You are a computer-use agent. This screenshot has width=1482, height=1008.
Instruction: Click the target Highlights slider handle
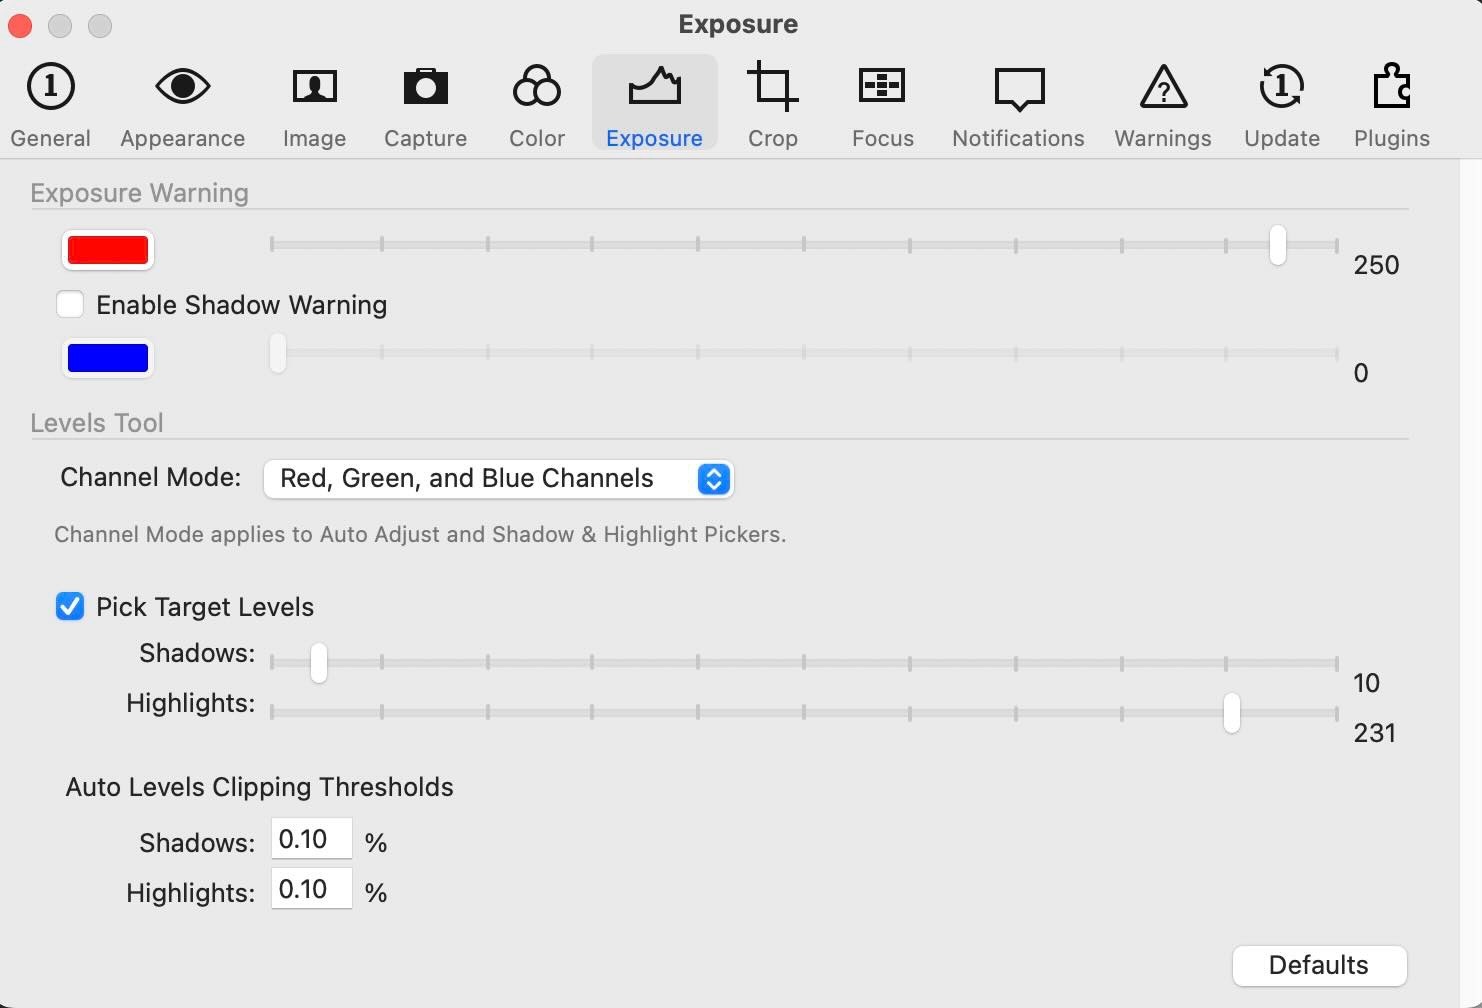click(x=1231, y=713)
